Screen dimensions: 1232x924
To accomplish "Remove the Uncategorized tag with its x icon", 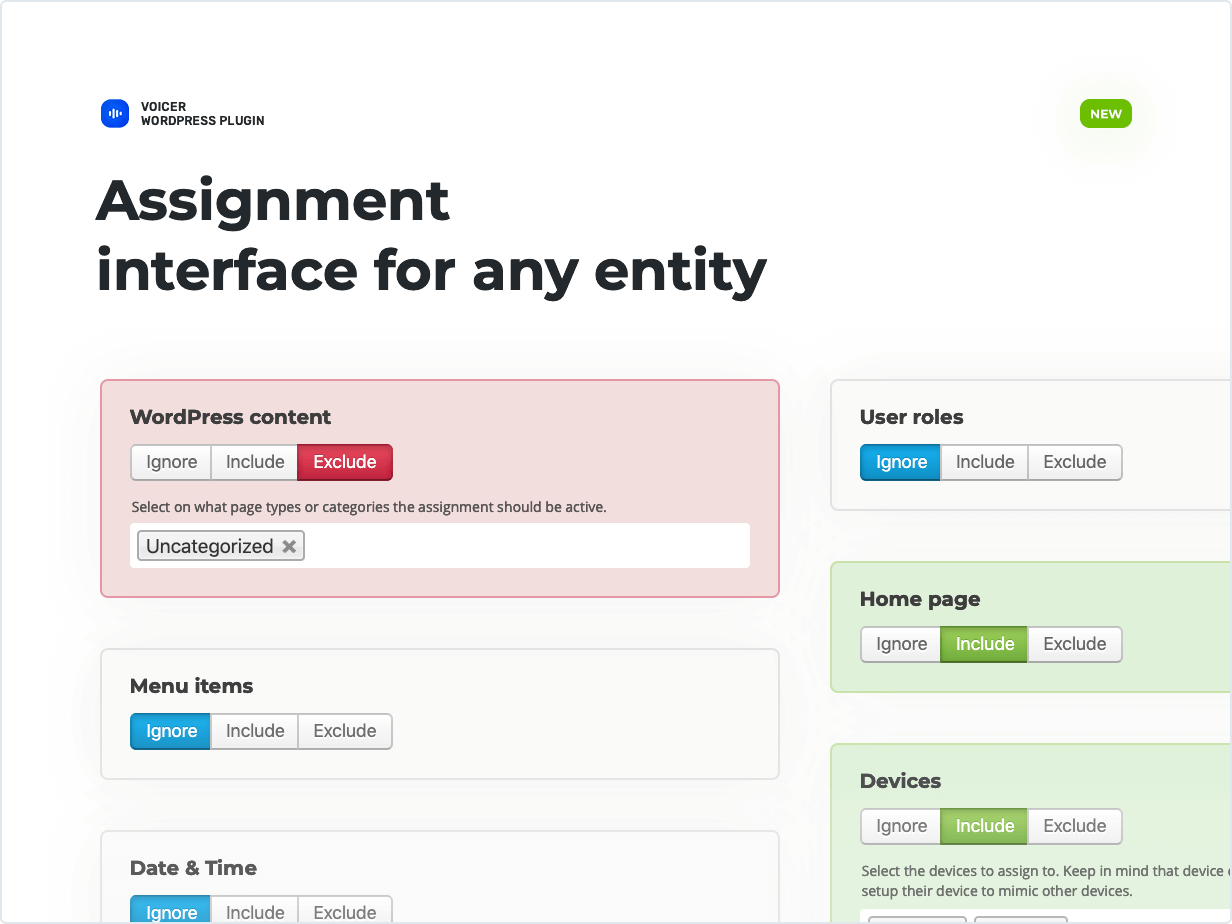I will coord(289,546).
